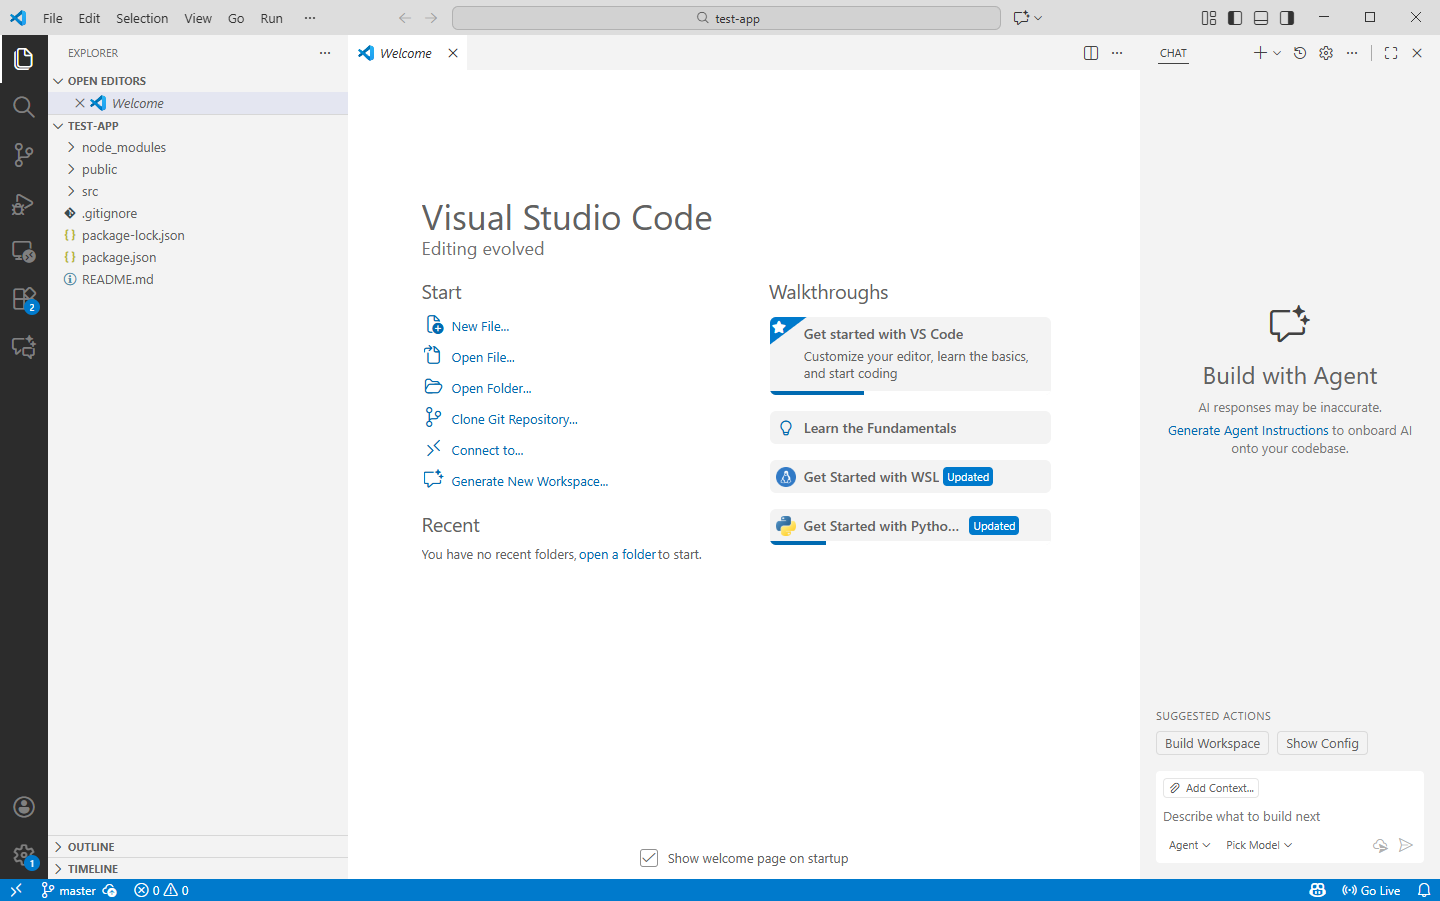Viewport: 1440px width, 901px height.
Task: Open the Chat view in activity bar
Action: [24, 347]
